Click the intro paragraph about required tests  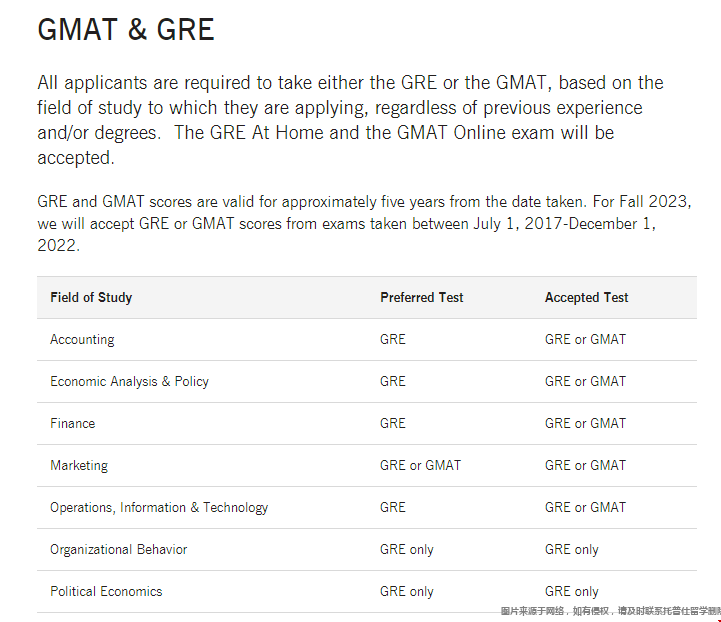350,120
